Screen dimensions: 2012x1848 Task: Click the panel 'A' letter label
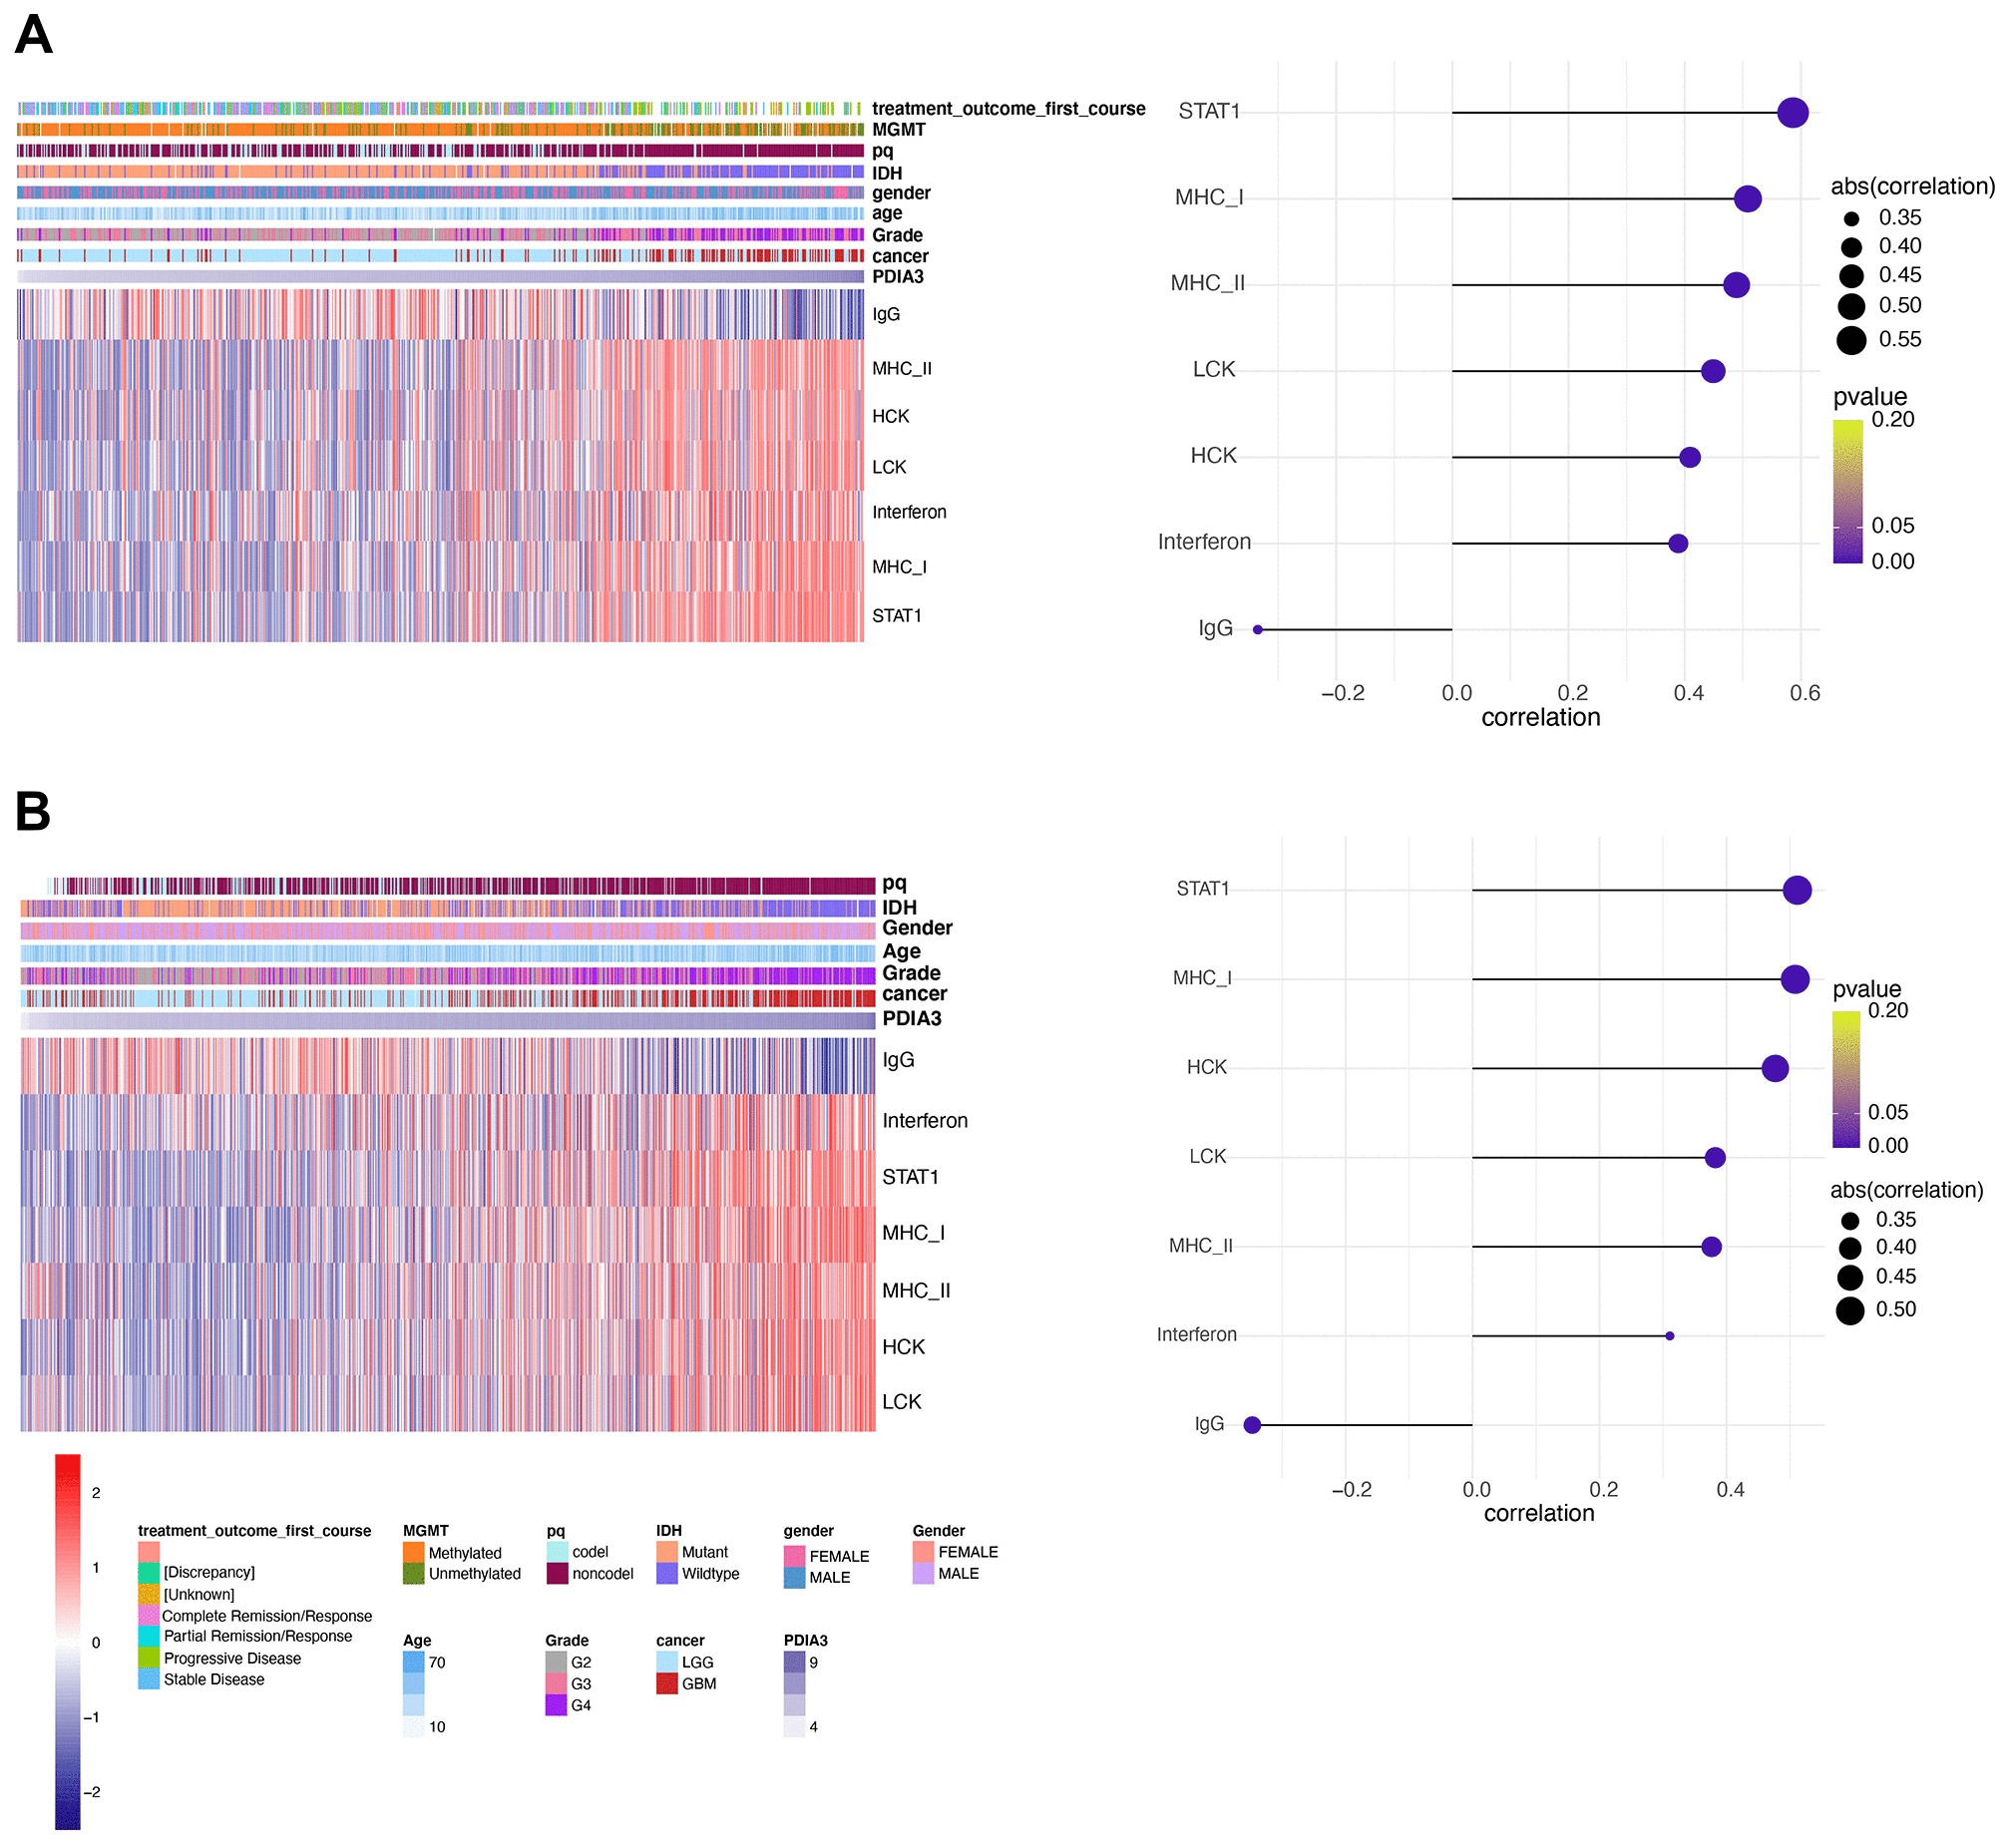[x=34, y=36]
